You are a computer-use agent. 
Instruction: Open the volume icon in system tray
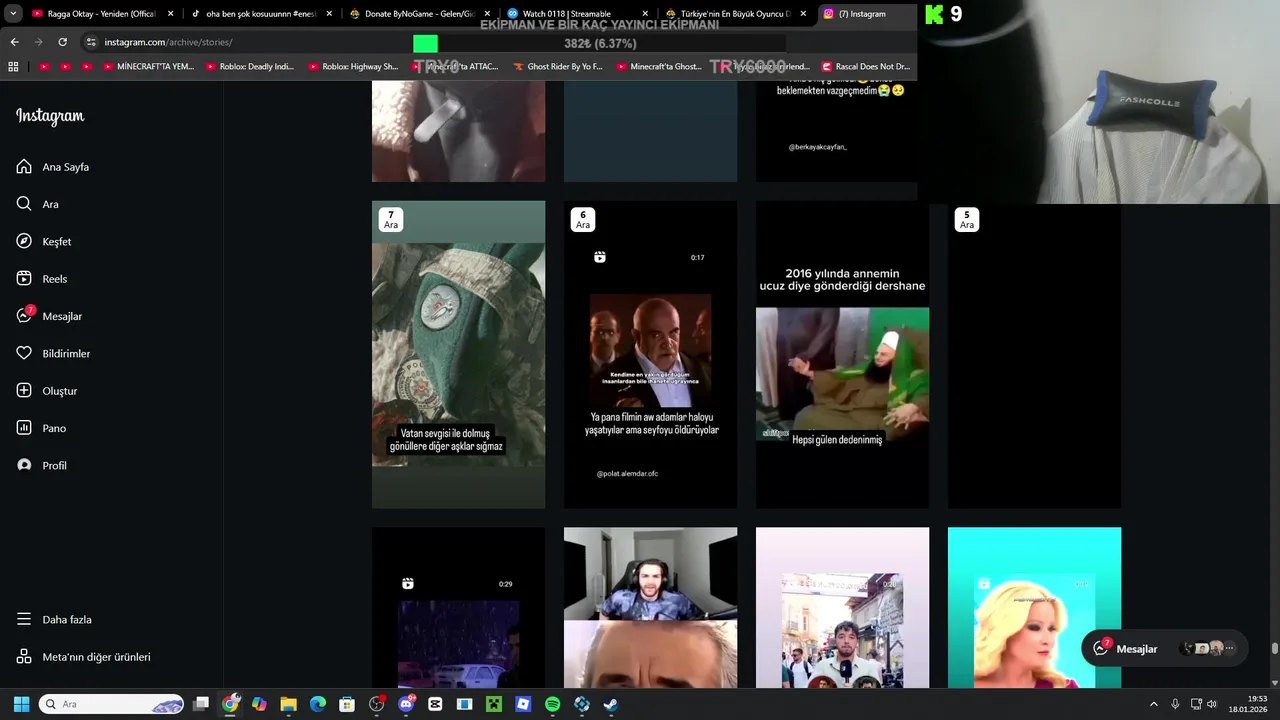[1211, 704]
